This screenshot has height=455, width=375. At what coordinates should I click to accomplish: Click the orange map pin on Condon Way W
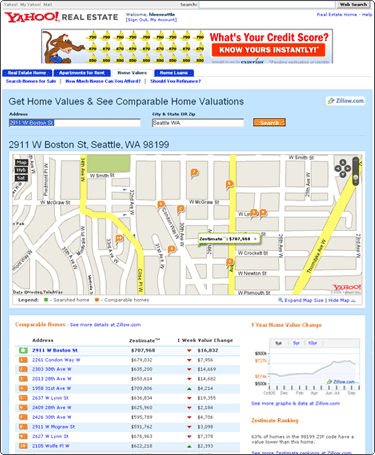click(x=161, y=205)
